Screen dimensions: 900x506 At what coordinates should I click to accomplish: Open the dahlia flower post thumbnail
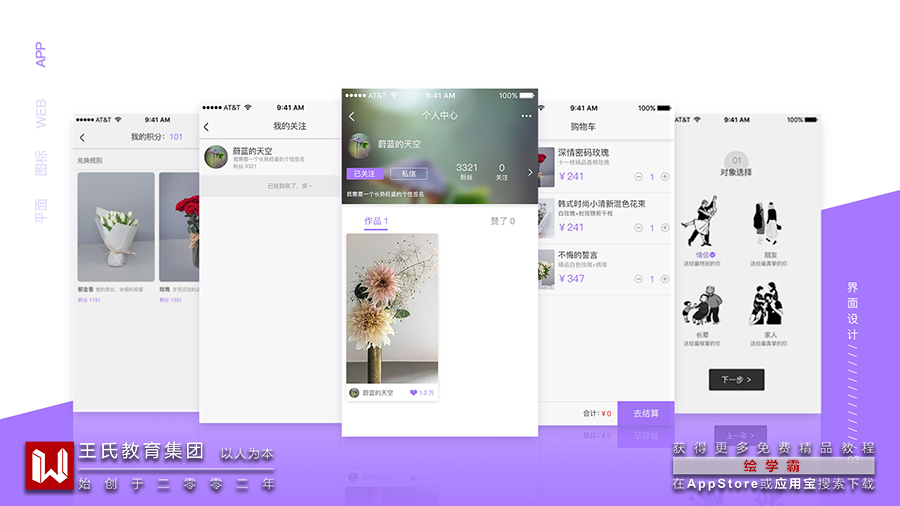point(392,308)
